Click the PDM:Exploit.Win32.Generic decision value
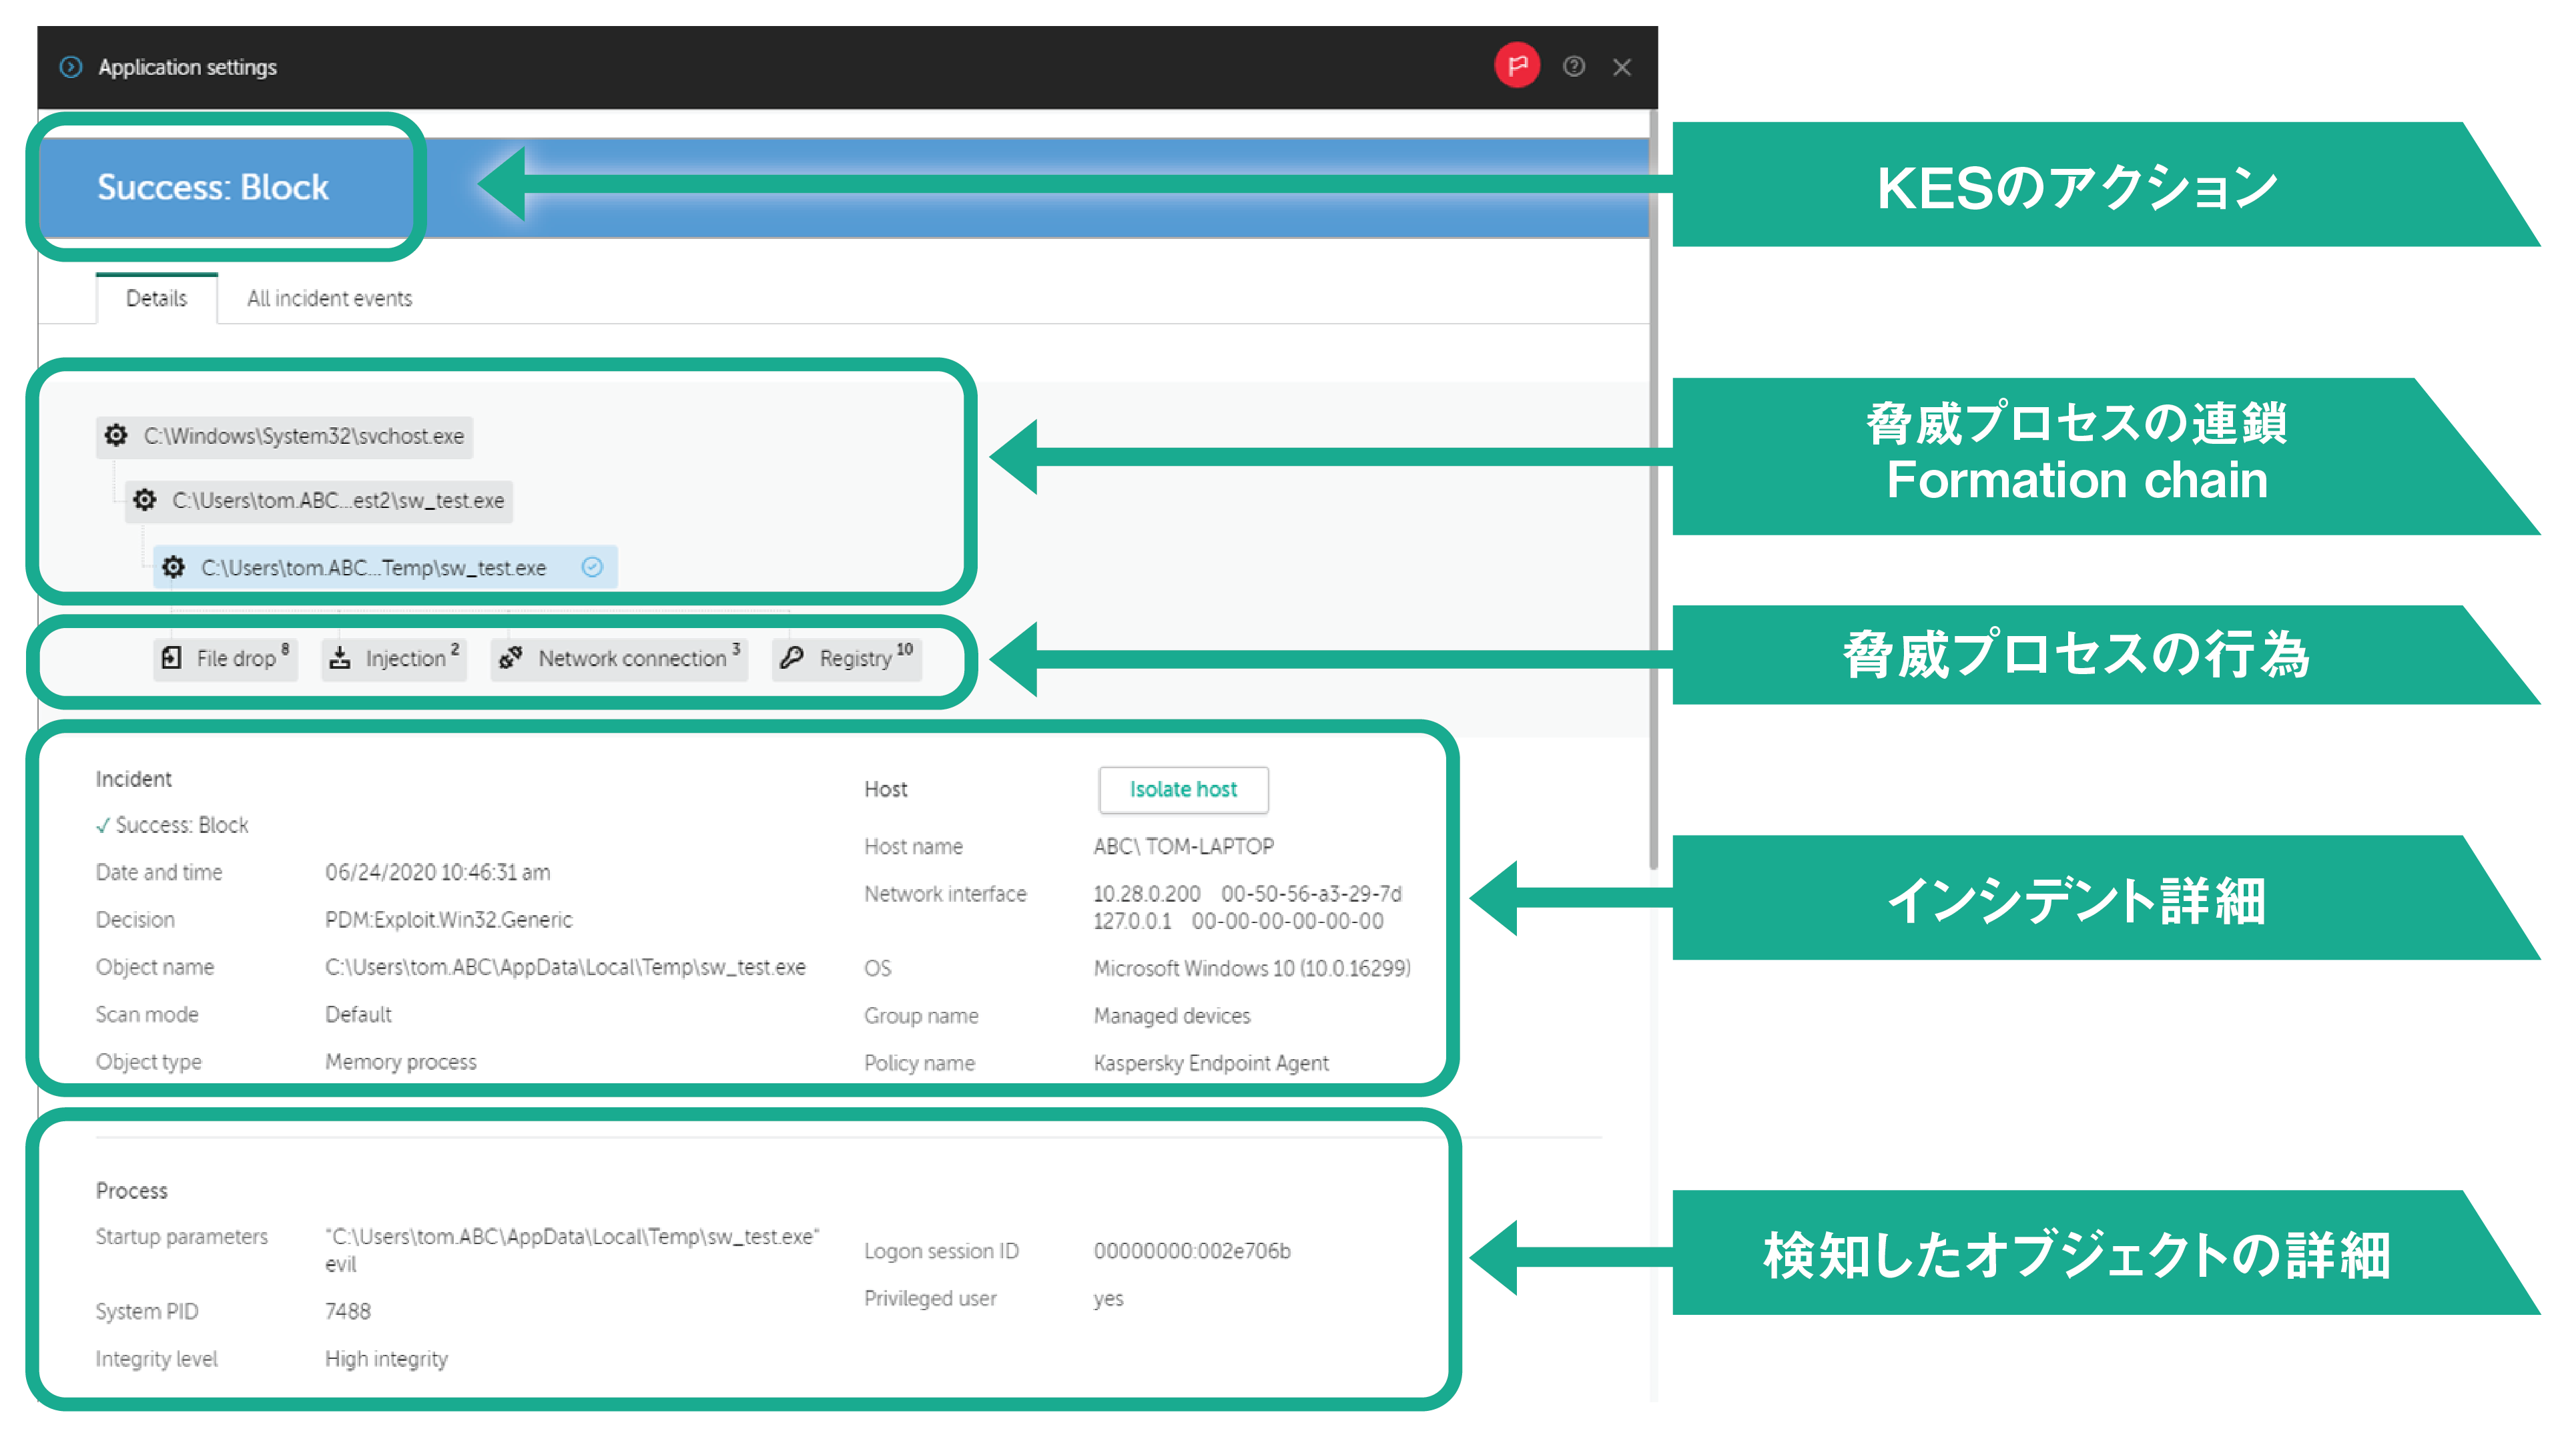 tap(449, 919)
